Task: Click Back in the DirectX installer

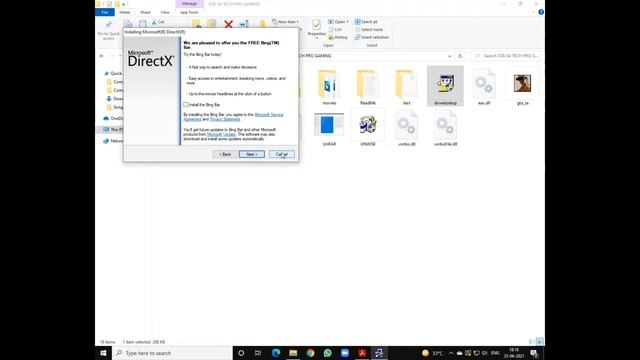Action: tap(225, 154)
